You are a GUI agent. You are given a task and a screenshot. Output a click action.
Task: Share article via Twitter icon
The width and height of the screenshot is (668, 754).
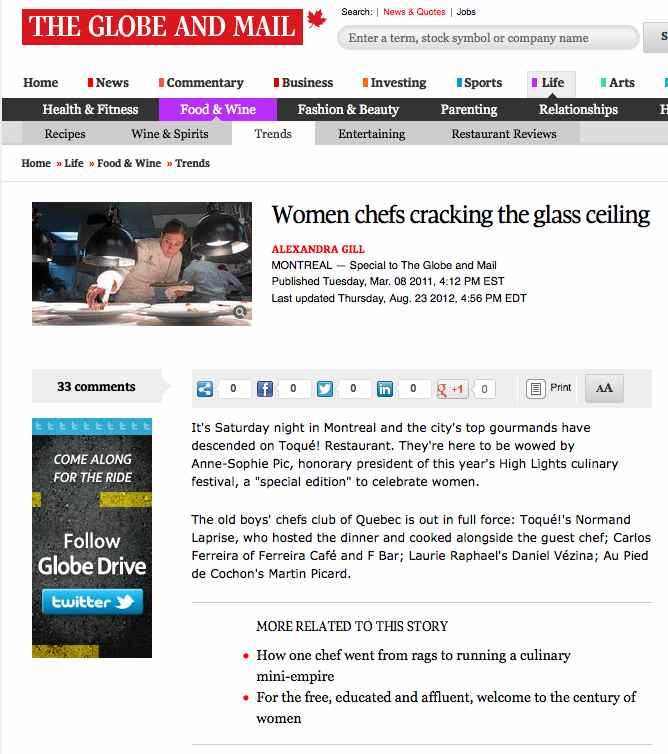click(325, 389)
